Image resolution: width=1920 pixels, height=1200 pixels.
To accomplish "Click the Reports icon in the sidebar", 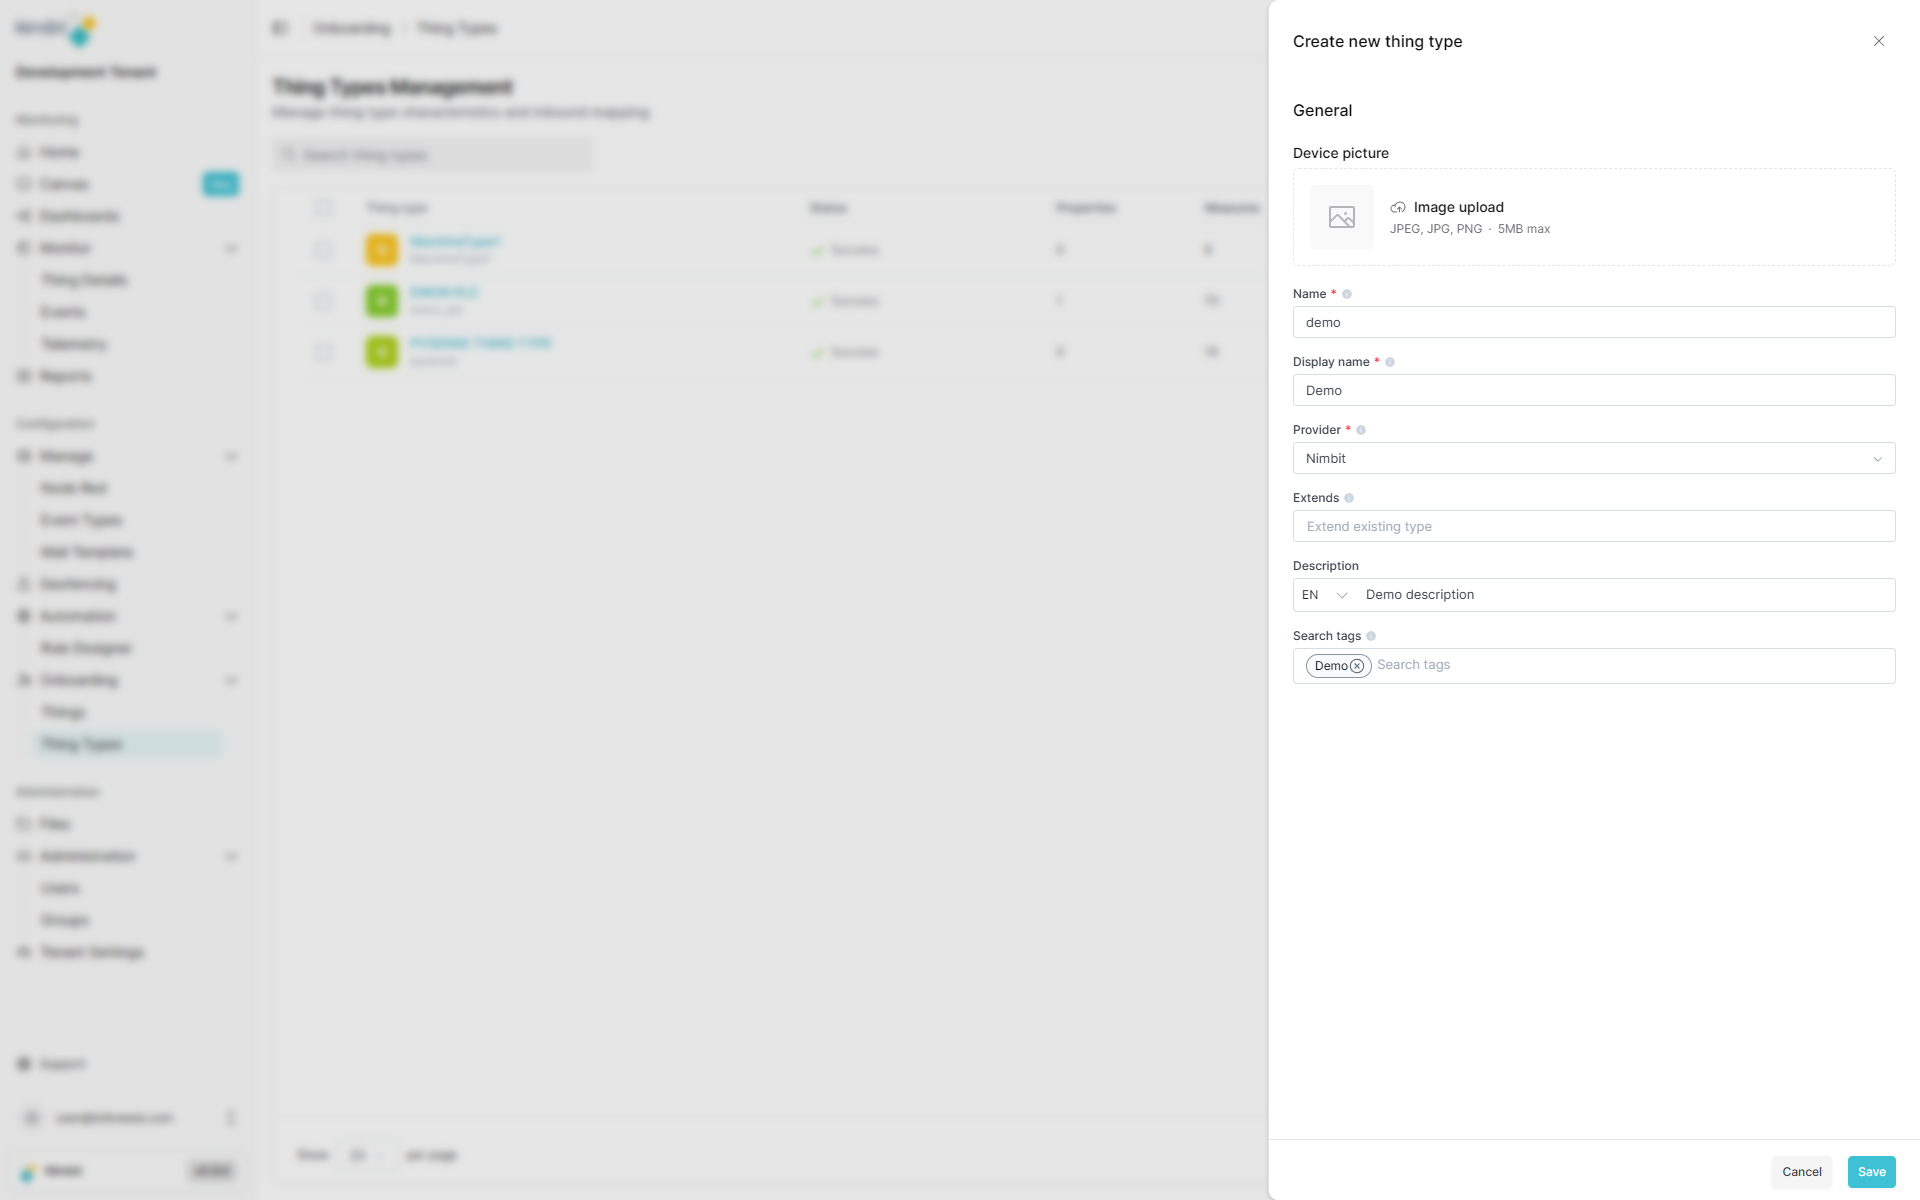I will click(x=24, y=376).
